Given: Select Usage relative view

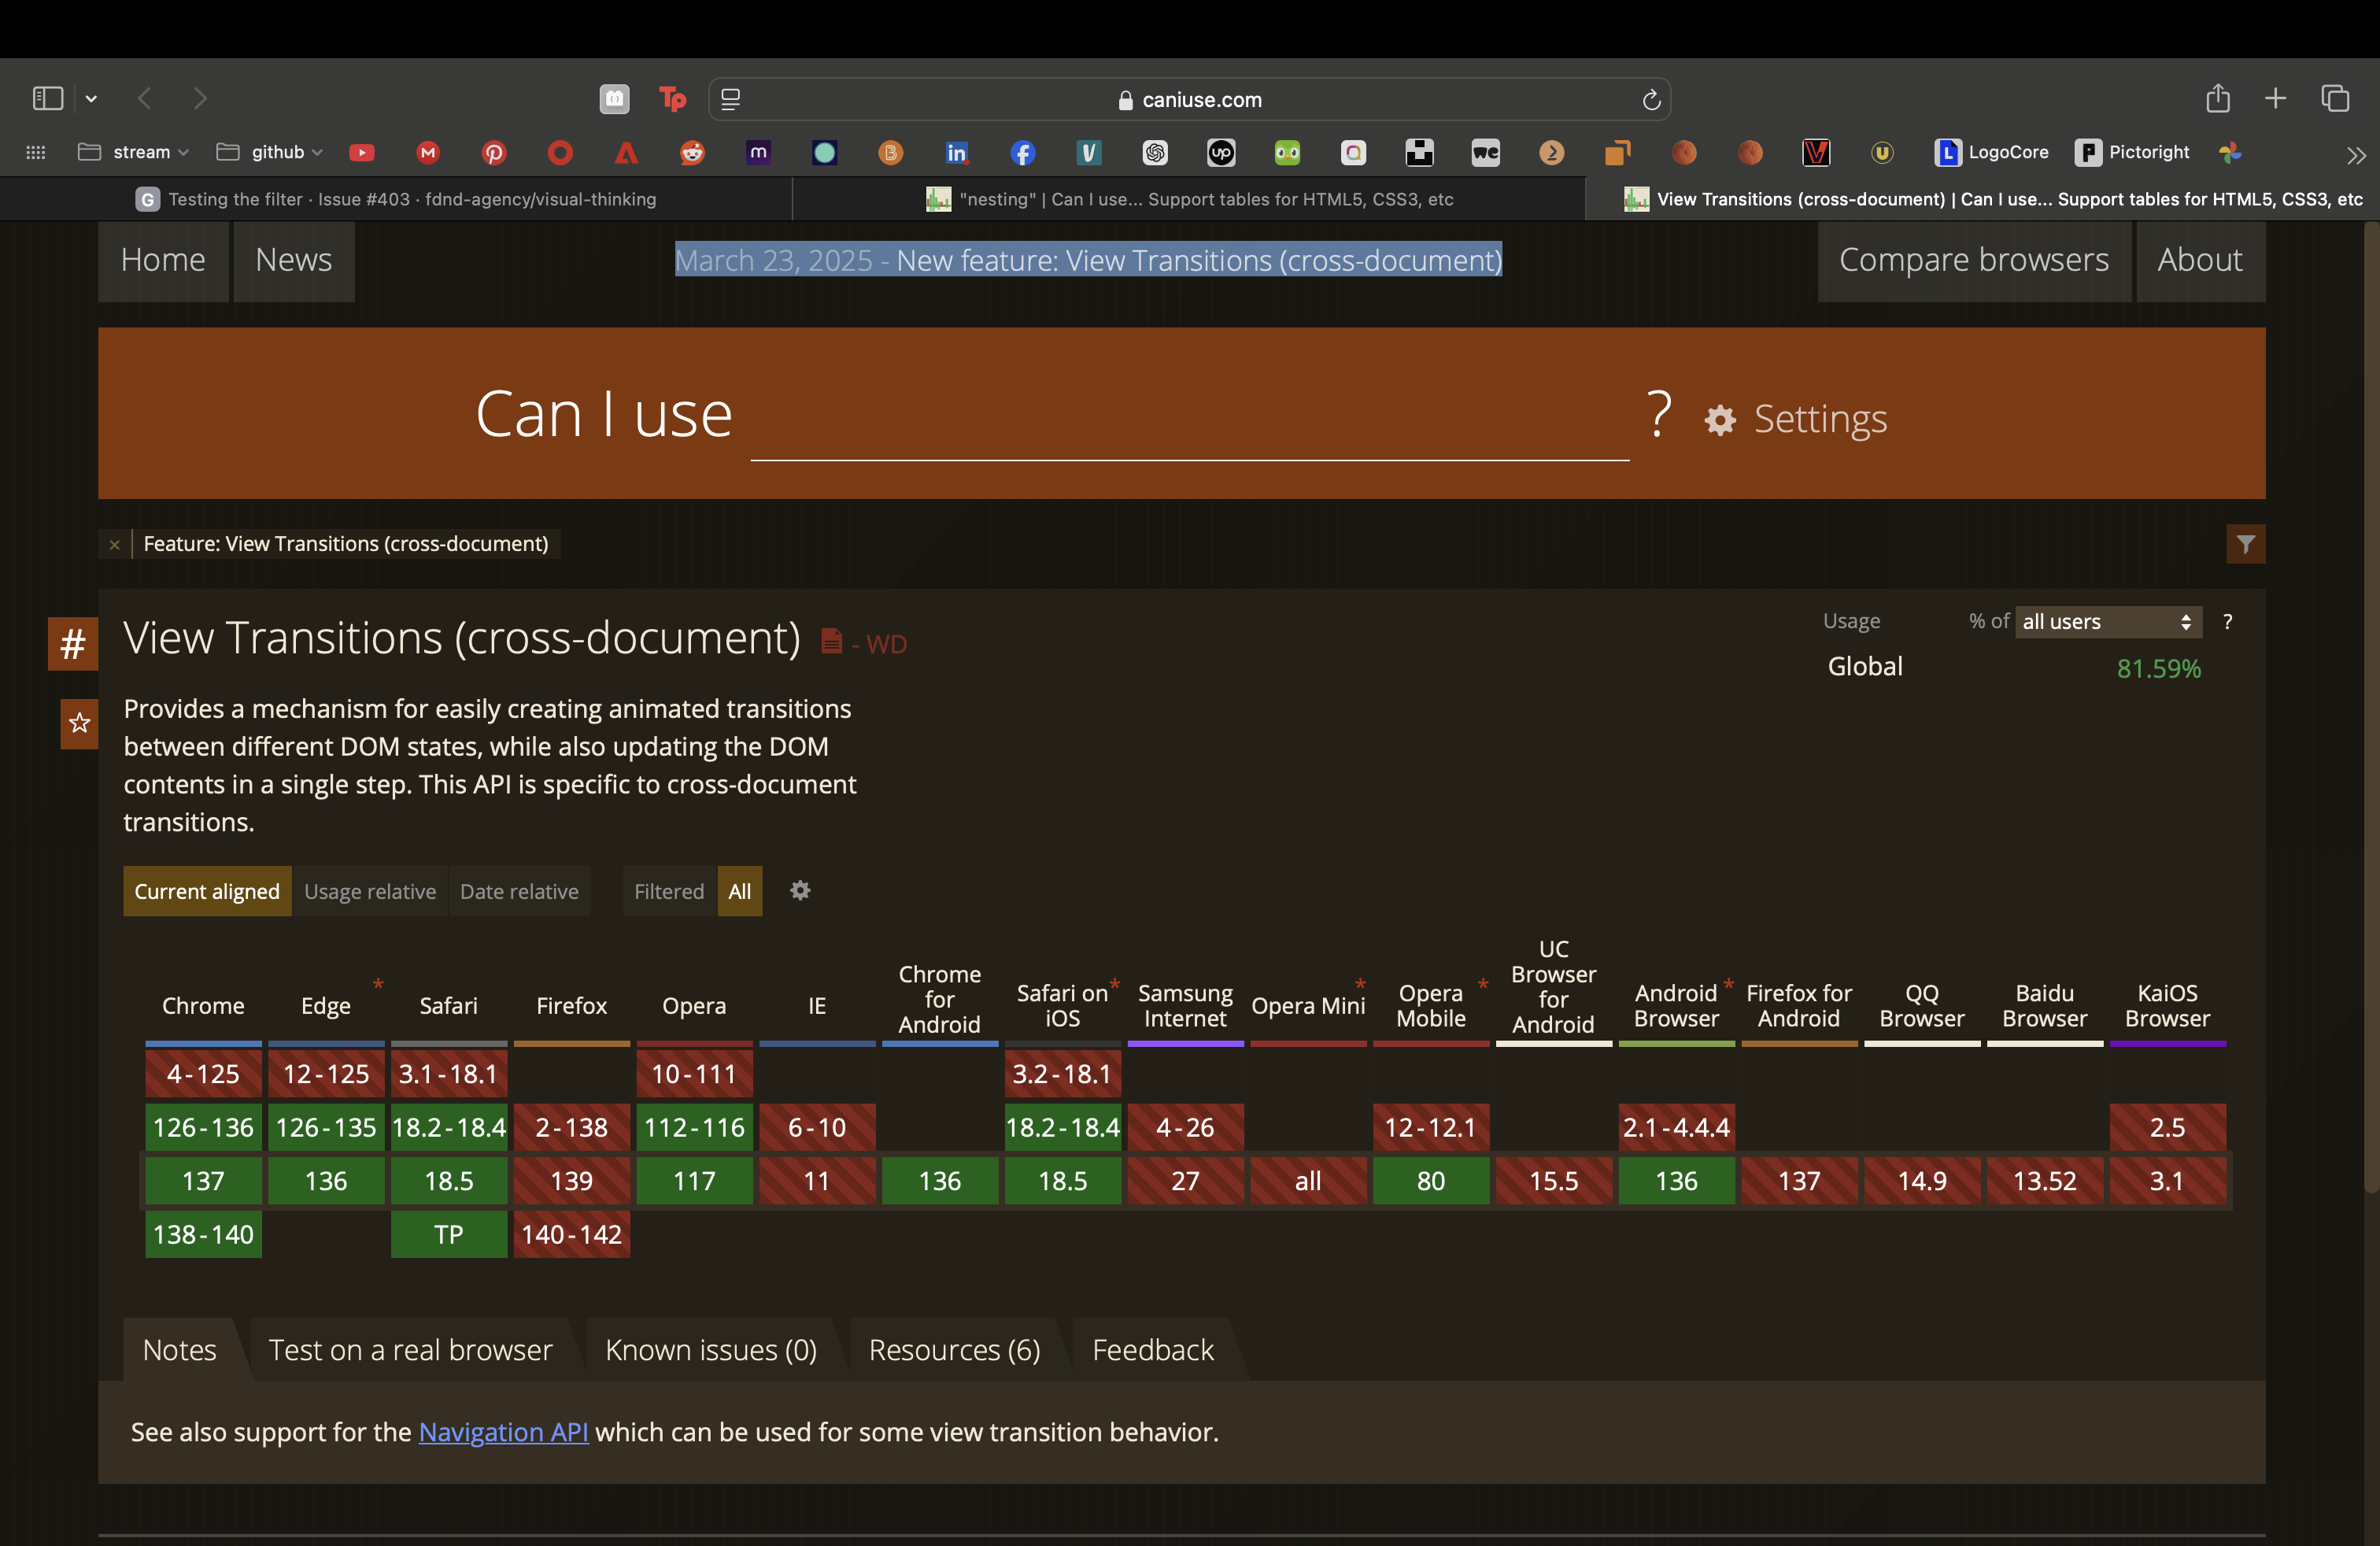Looking at the screenshot, I should pyautogui.click(x=370, y=891).
